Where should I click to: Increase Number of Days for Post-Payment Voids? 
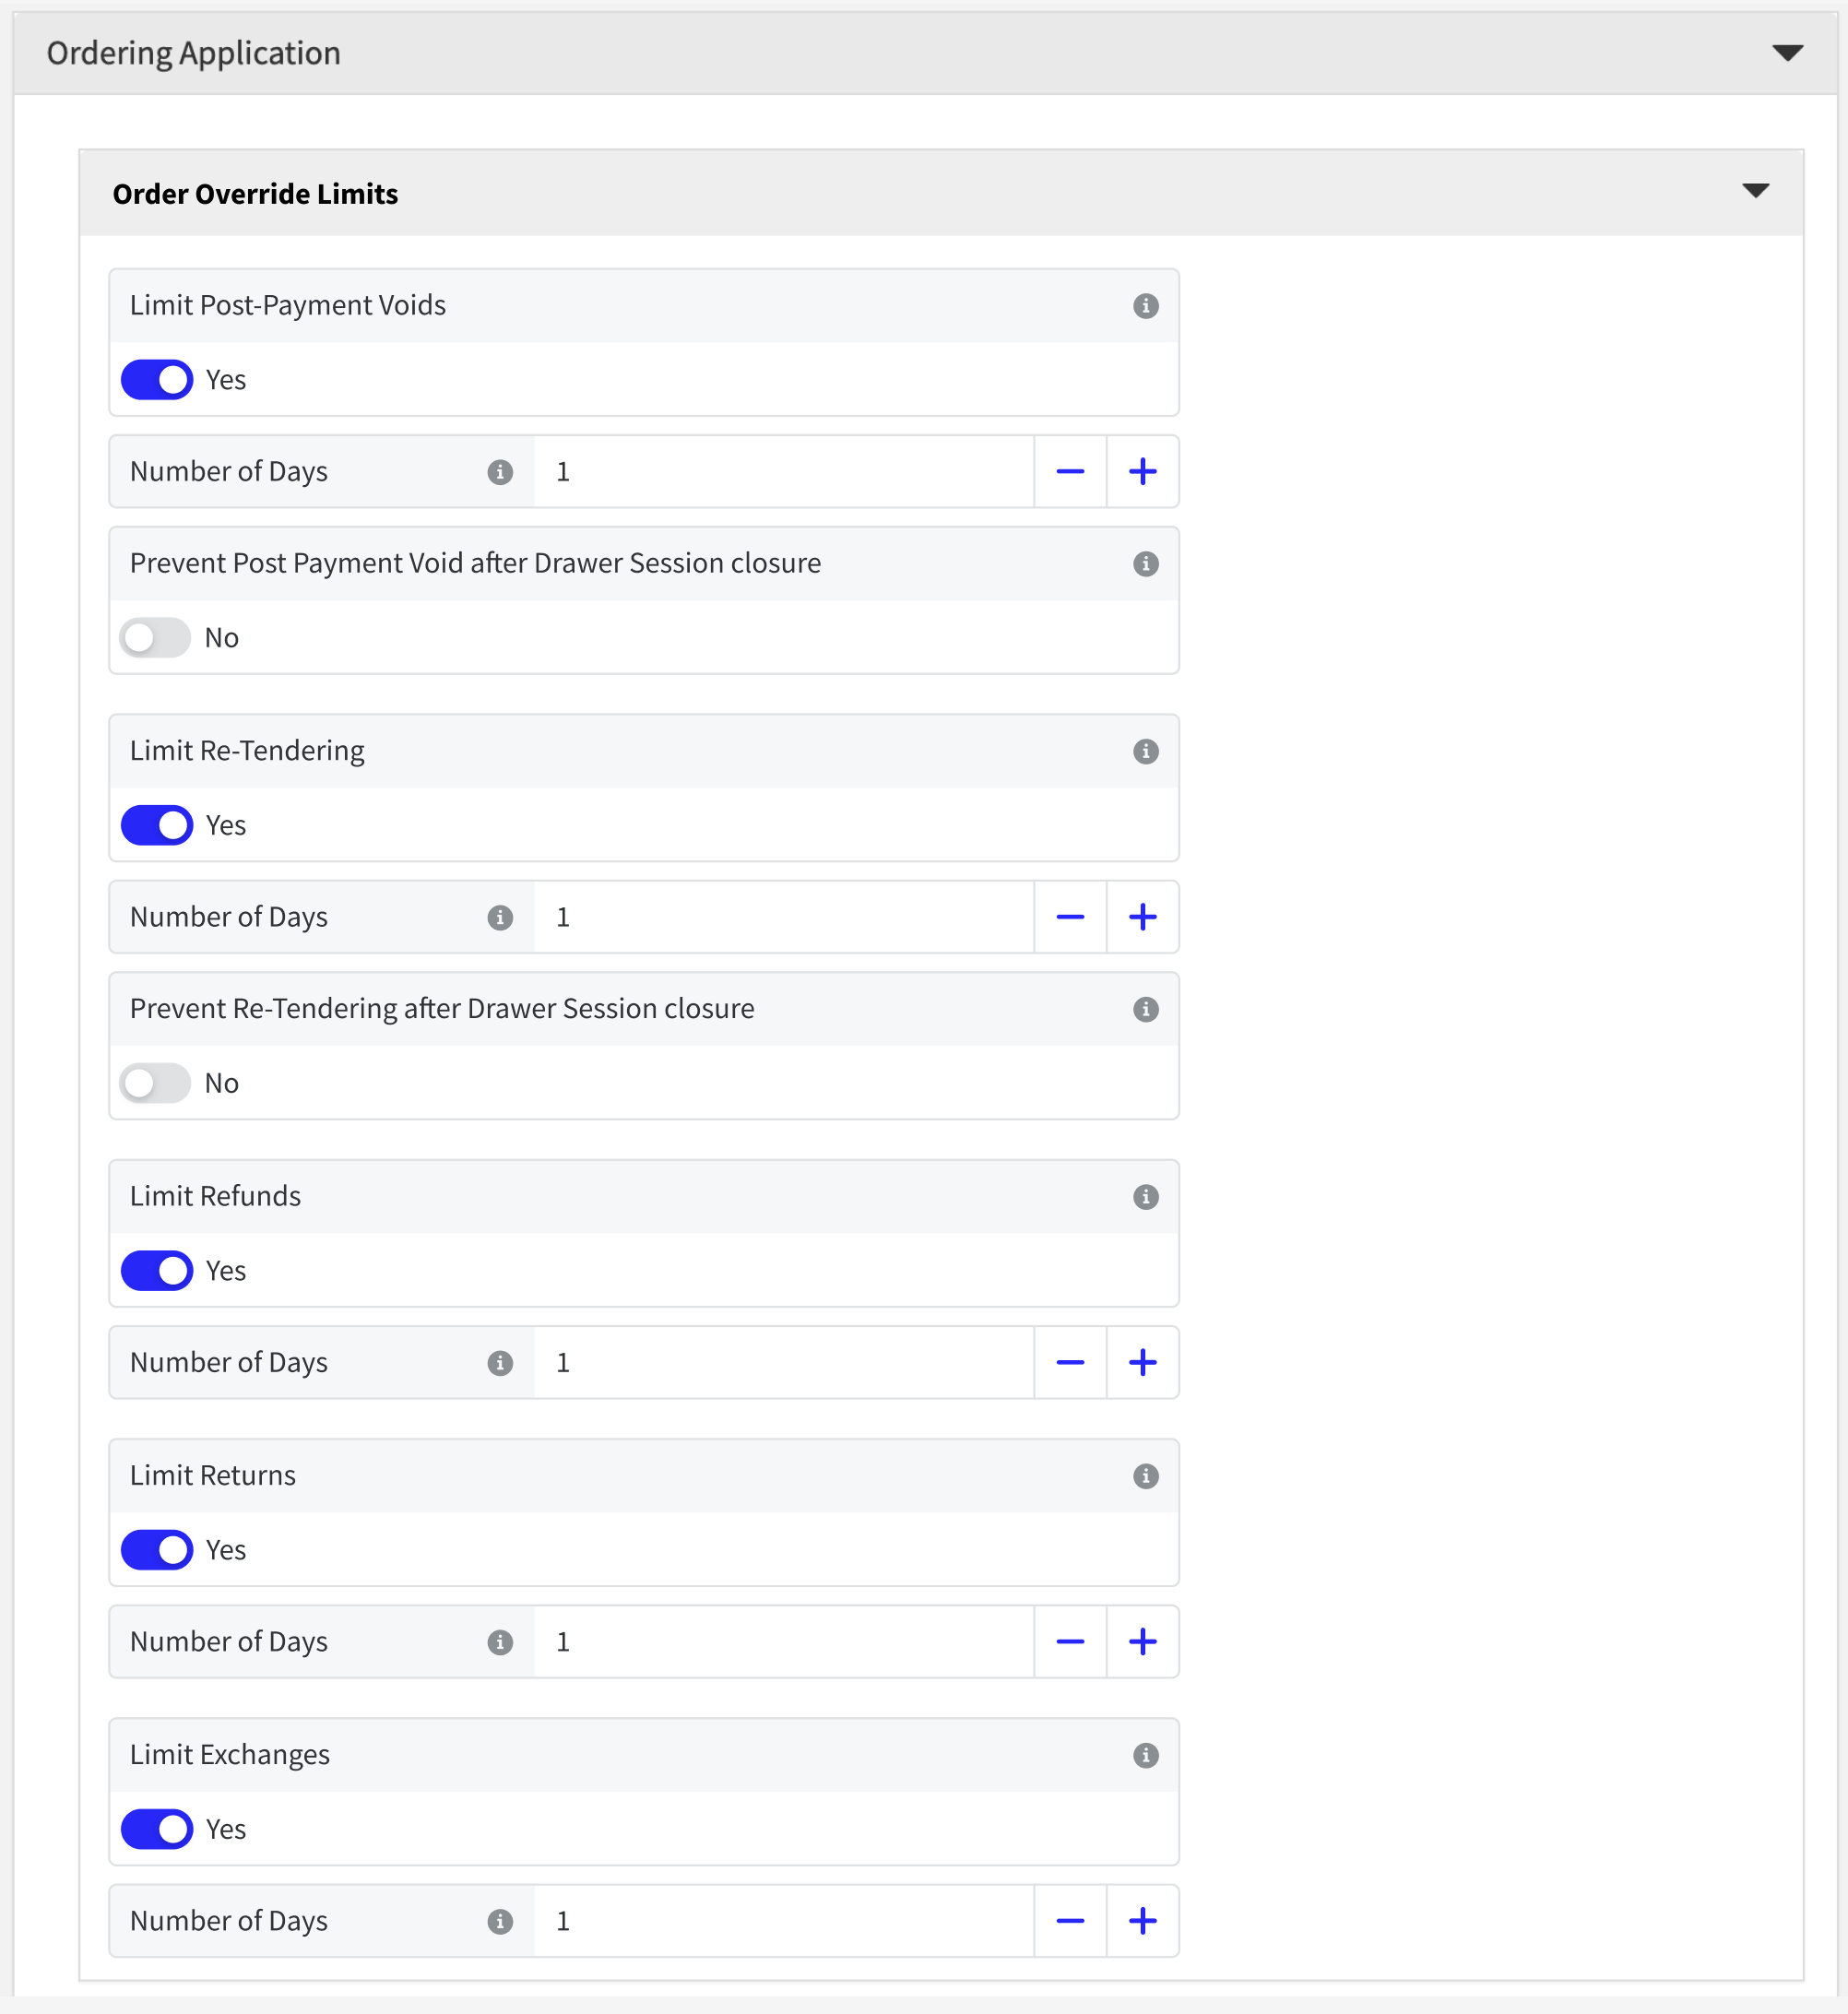point(1142,472)
